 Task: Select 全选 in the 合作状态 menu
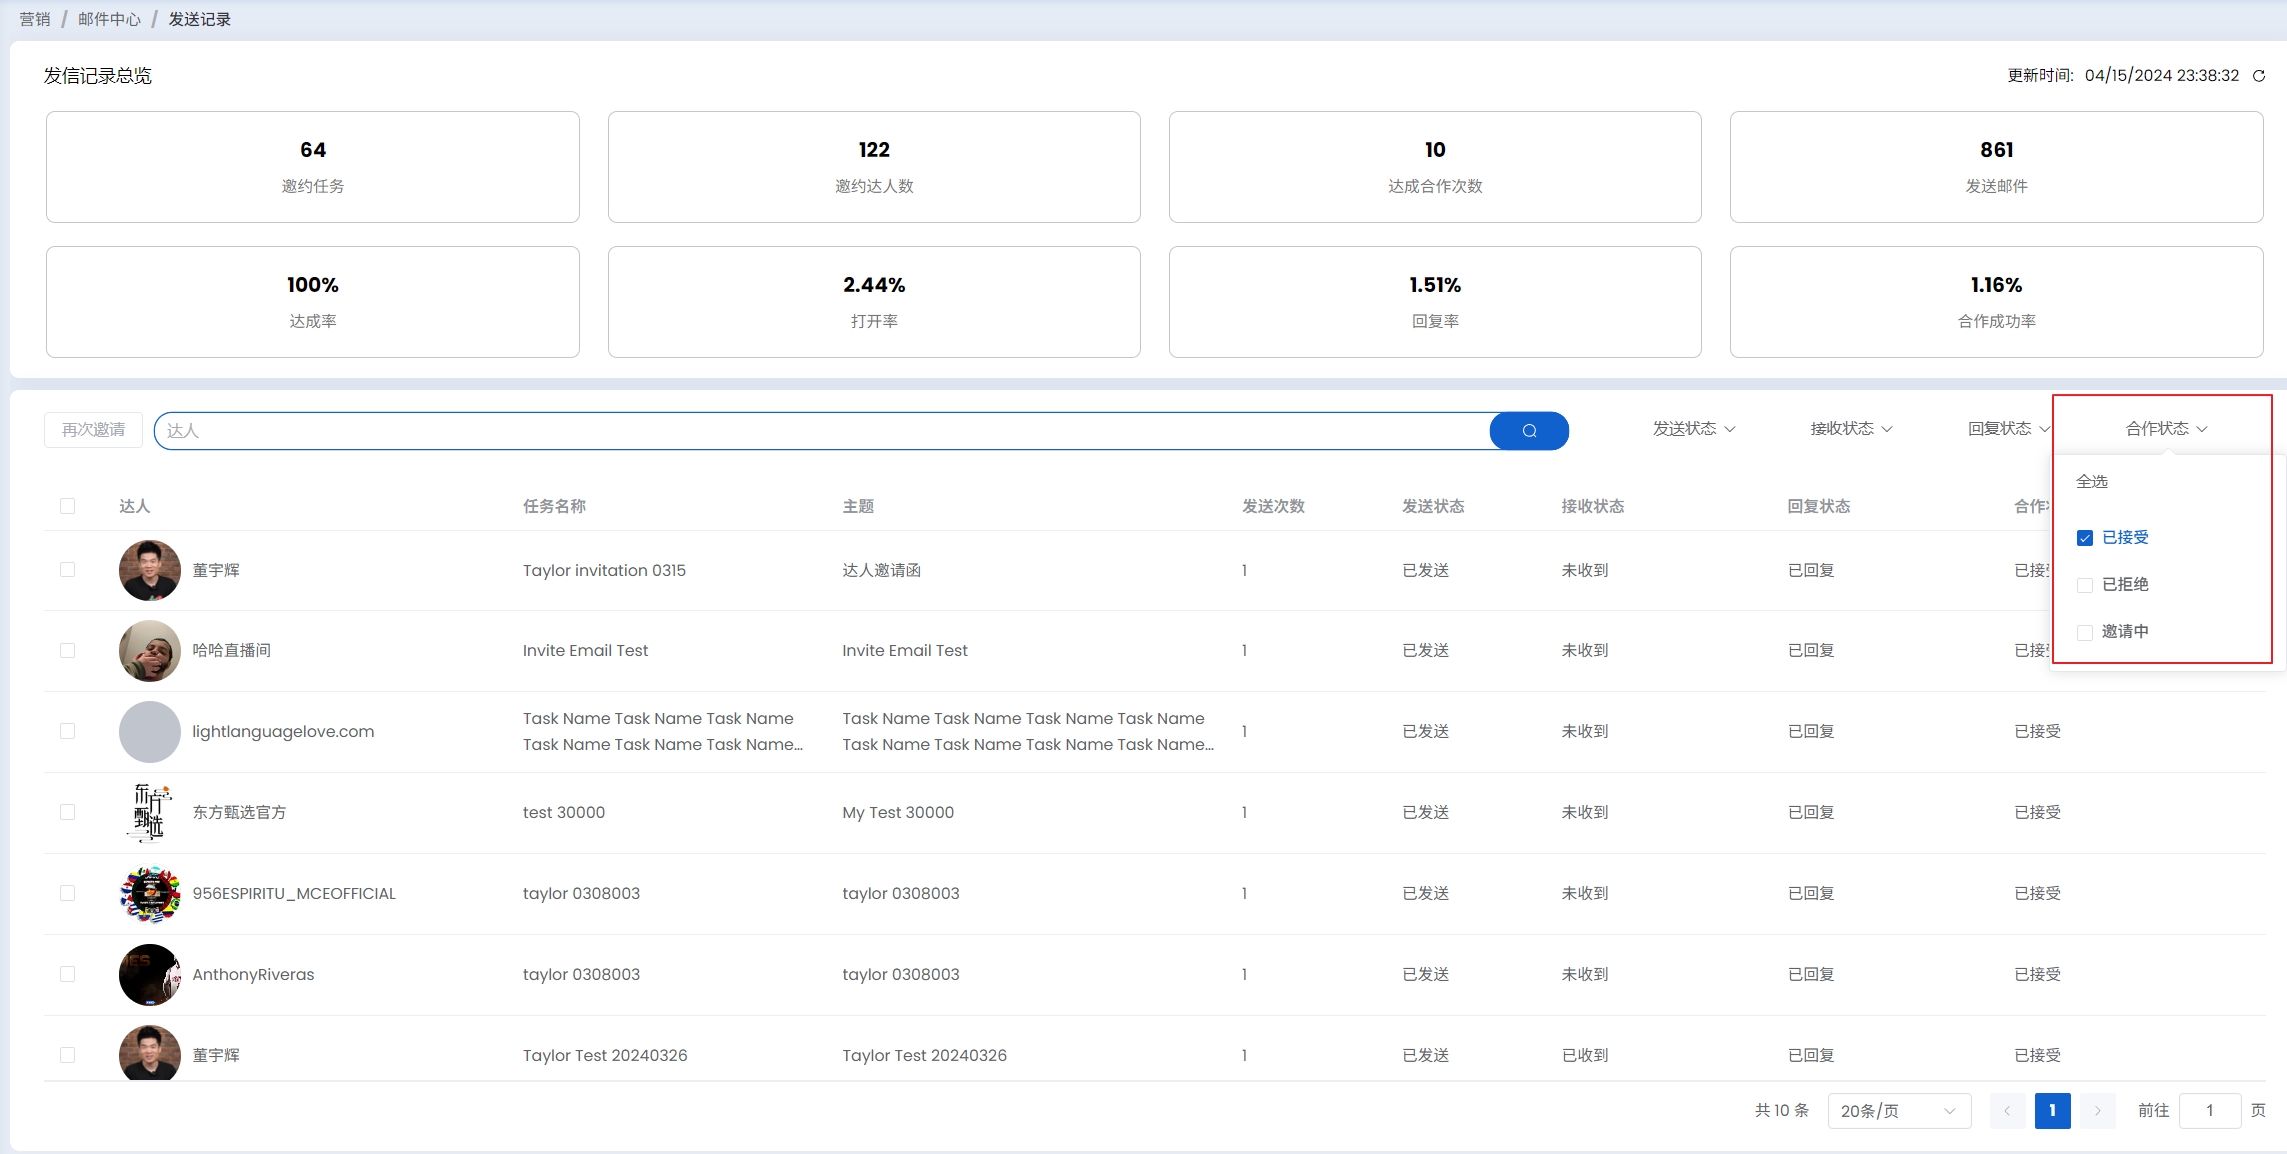coord(2092,482)
